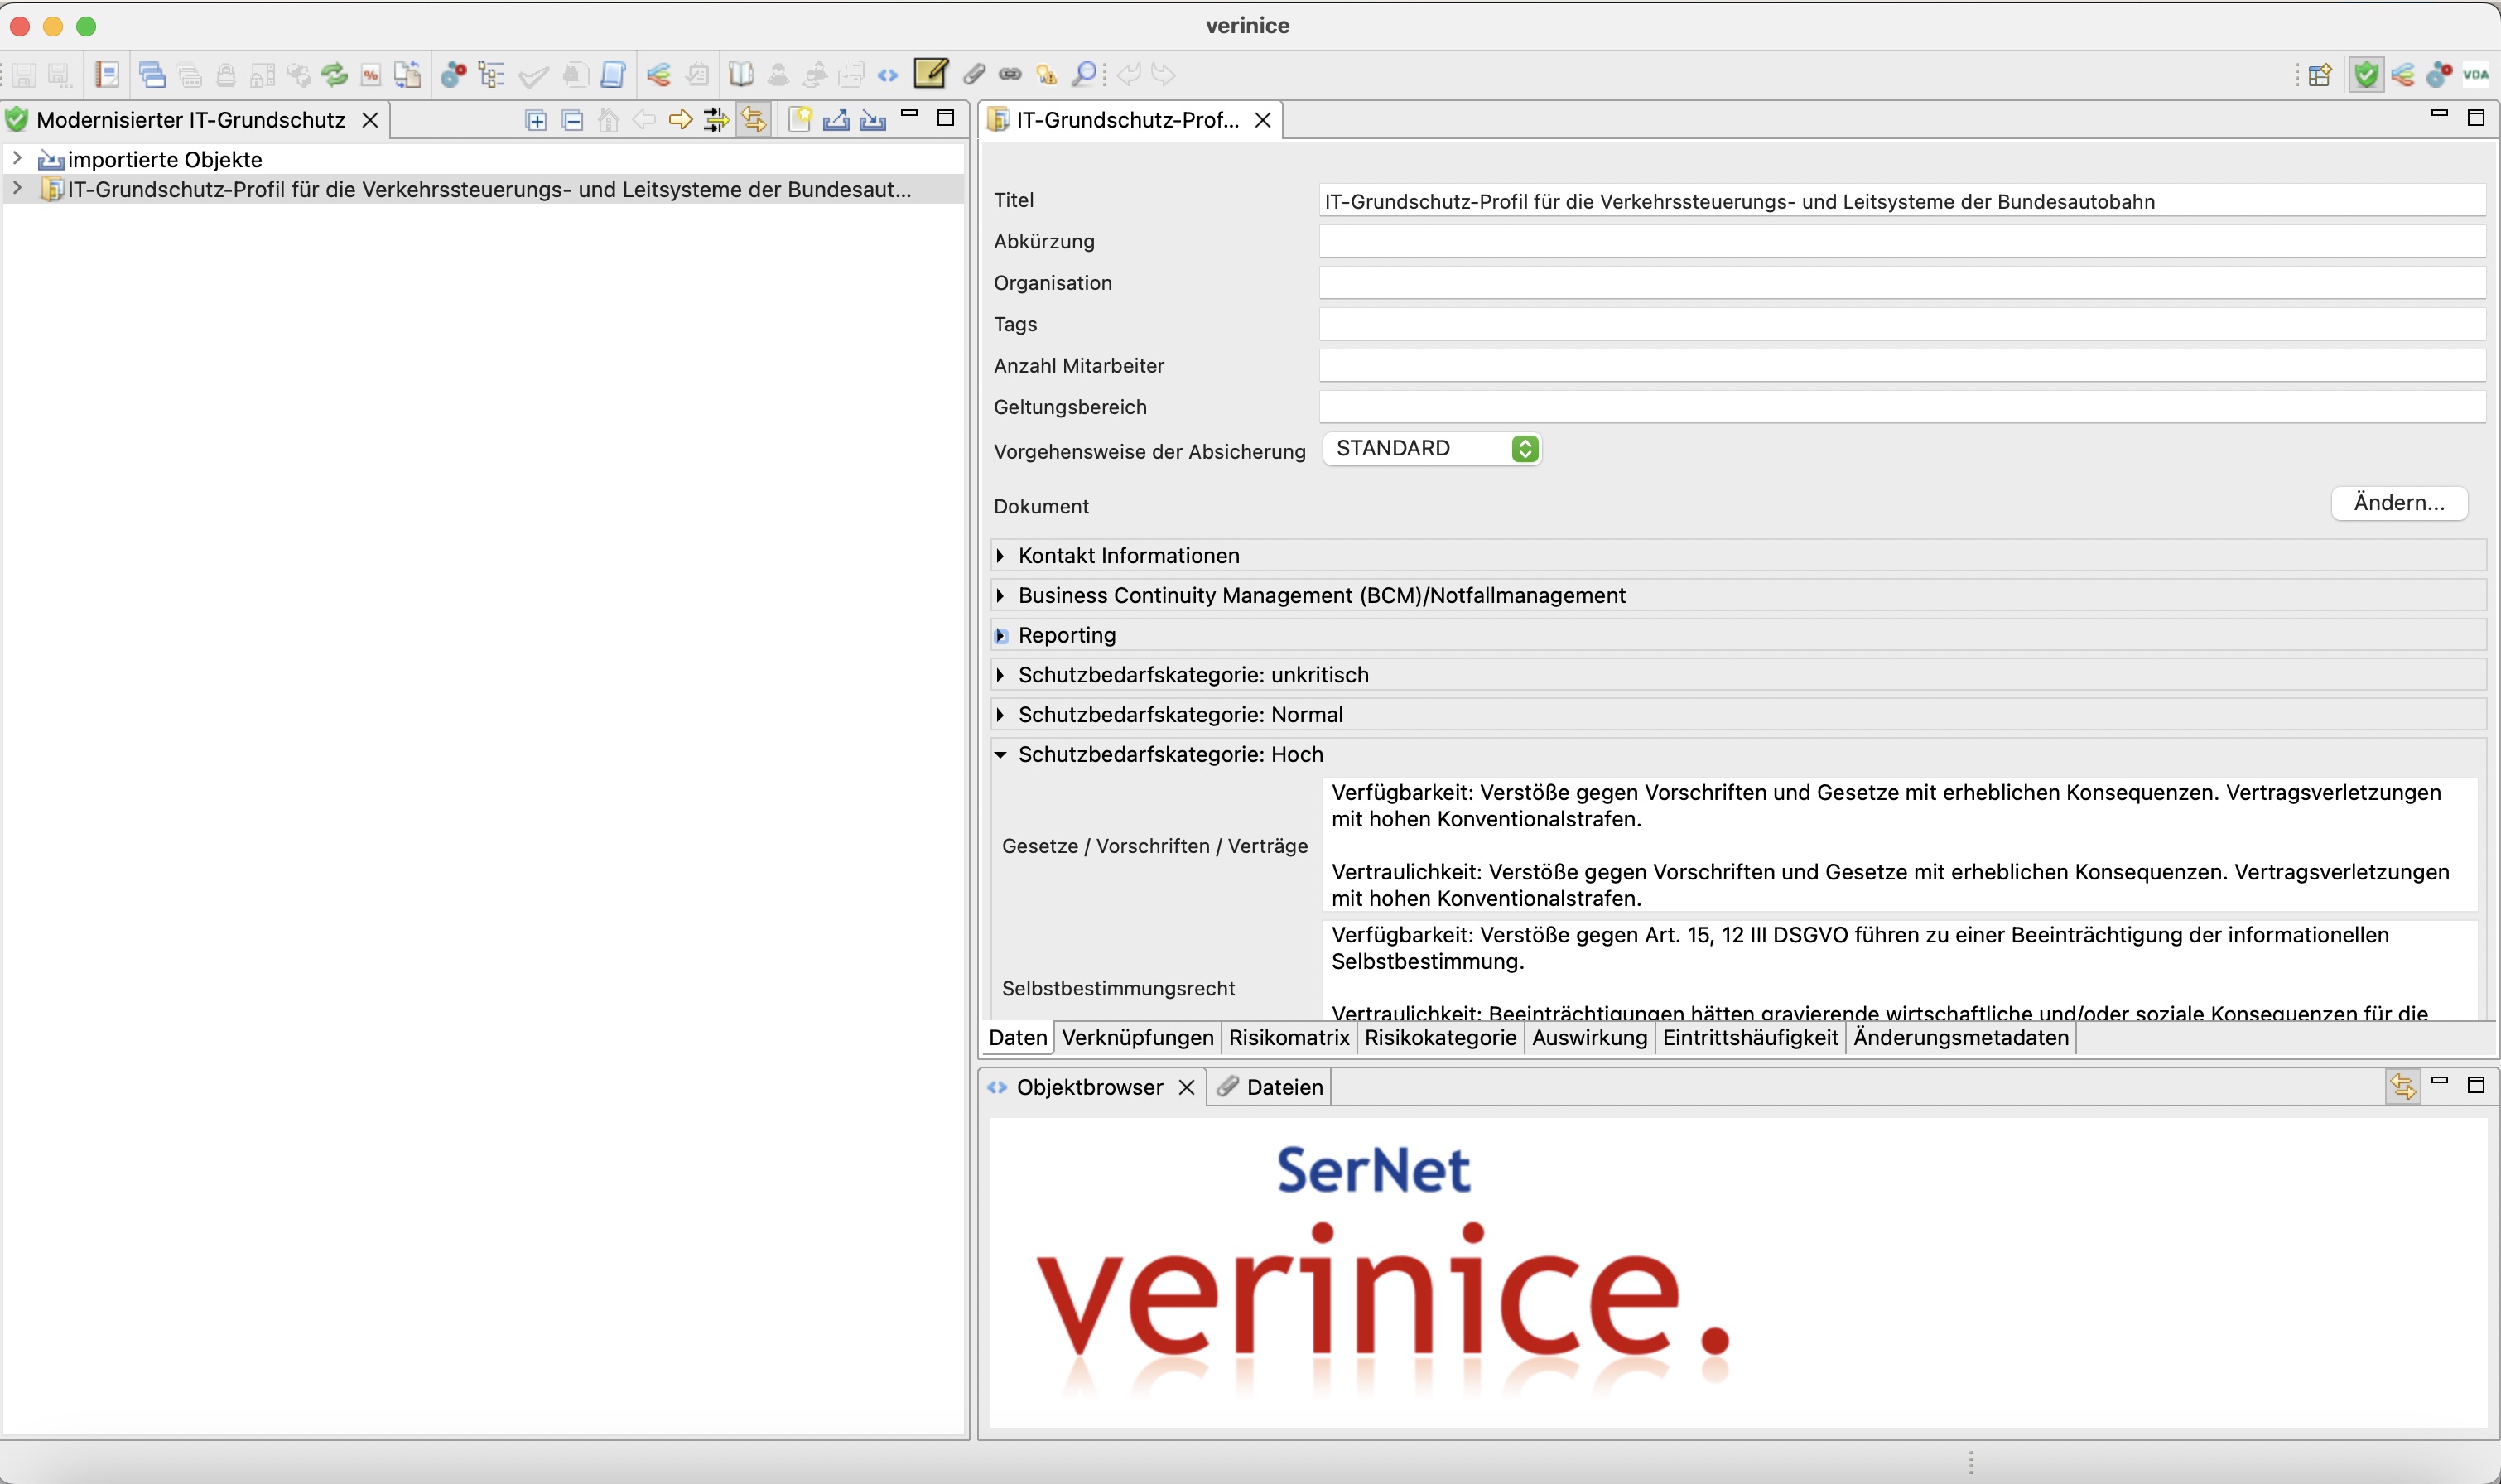The image size is (2501, 1484).
Task: Expand the Reporting section
Action: (x=1001, y=635)
